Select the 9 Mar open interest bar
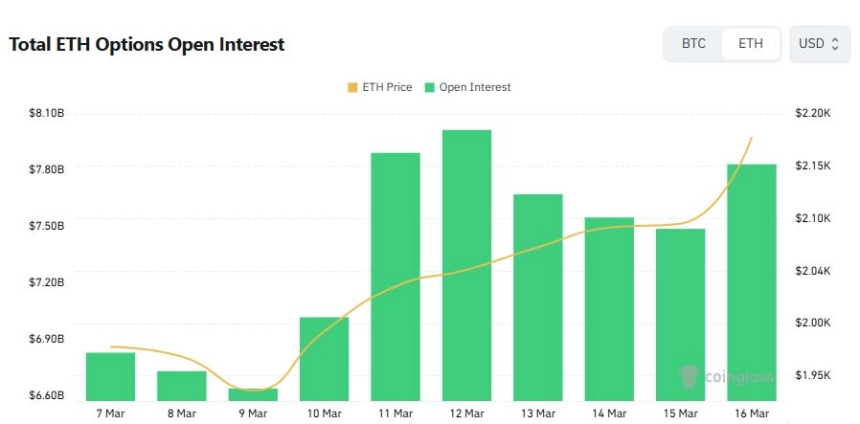 [253, 394]
